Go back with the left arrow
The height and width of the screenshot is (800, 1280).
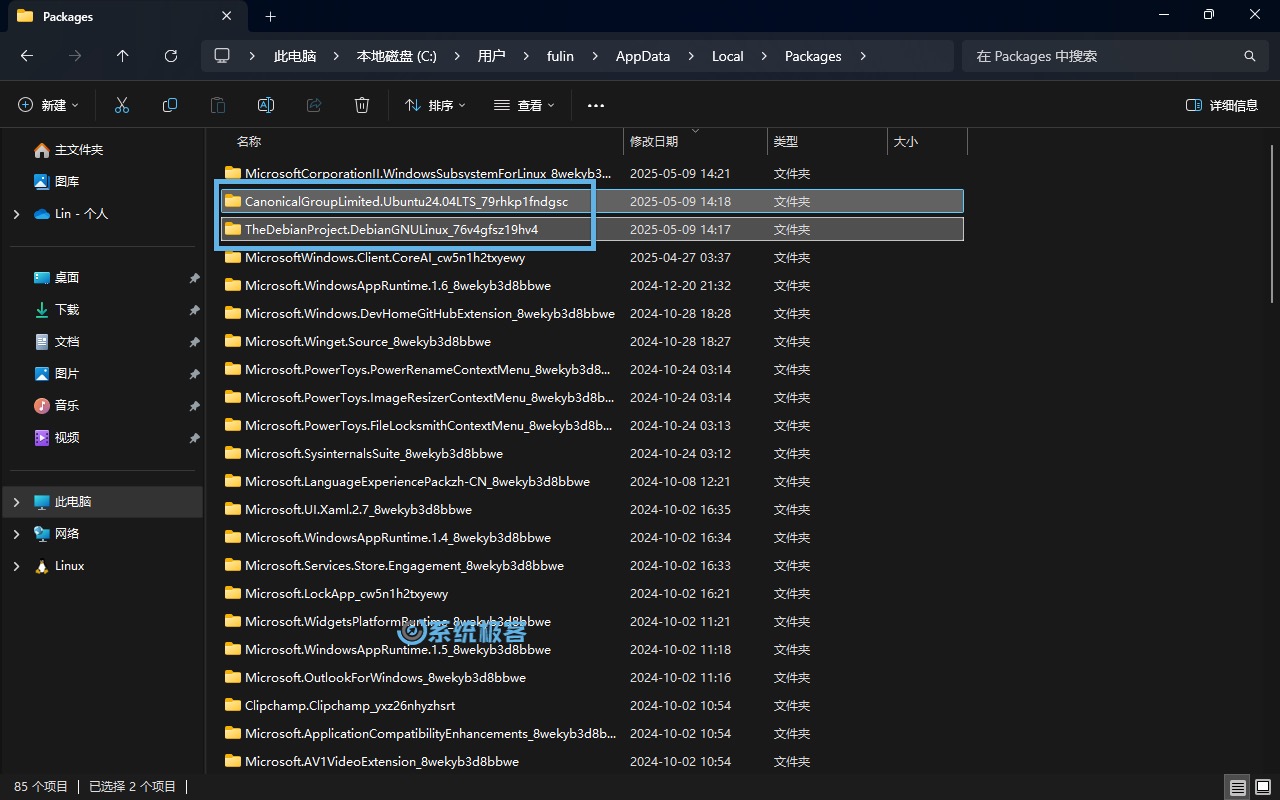coord(27,56)
